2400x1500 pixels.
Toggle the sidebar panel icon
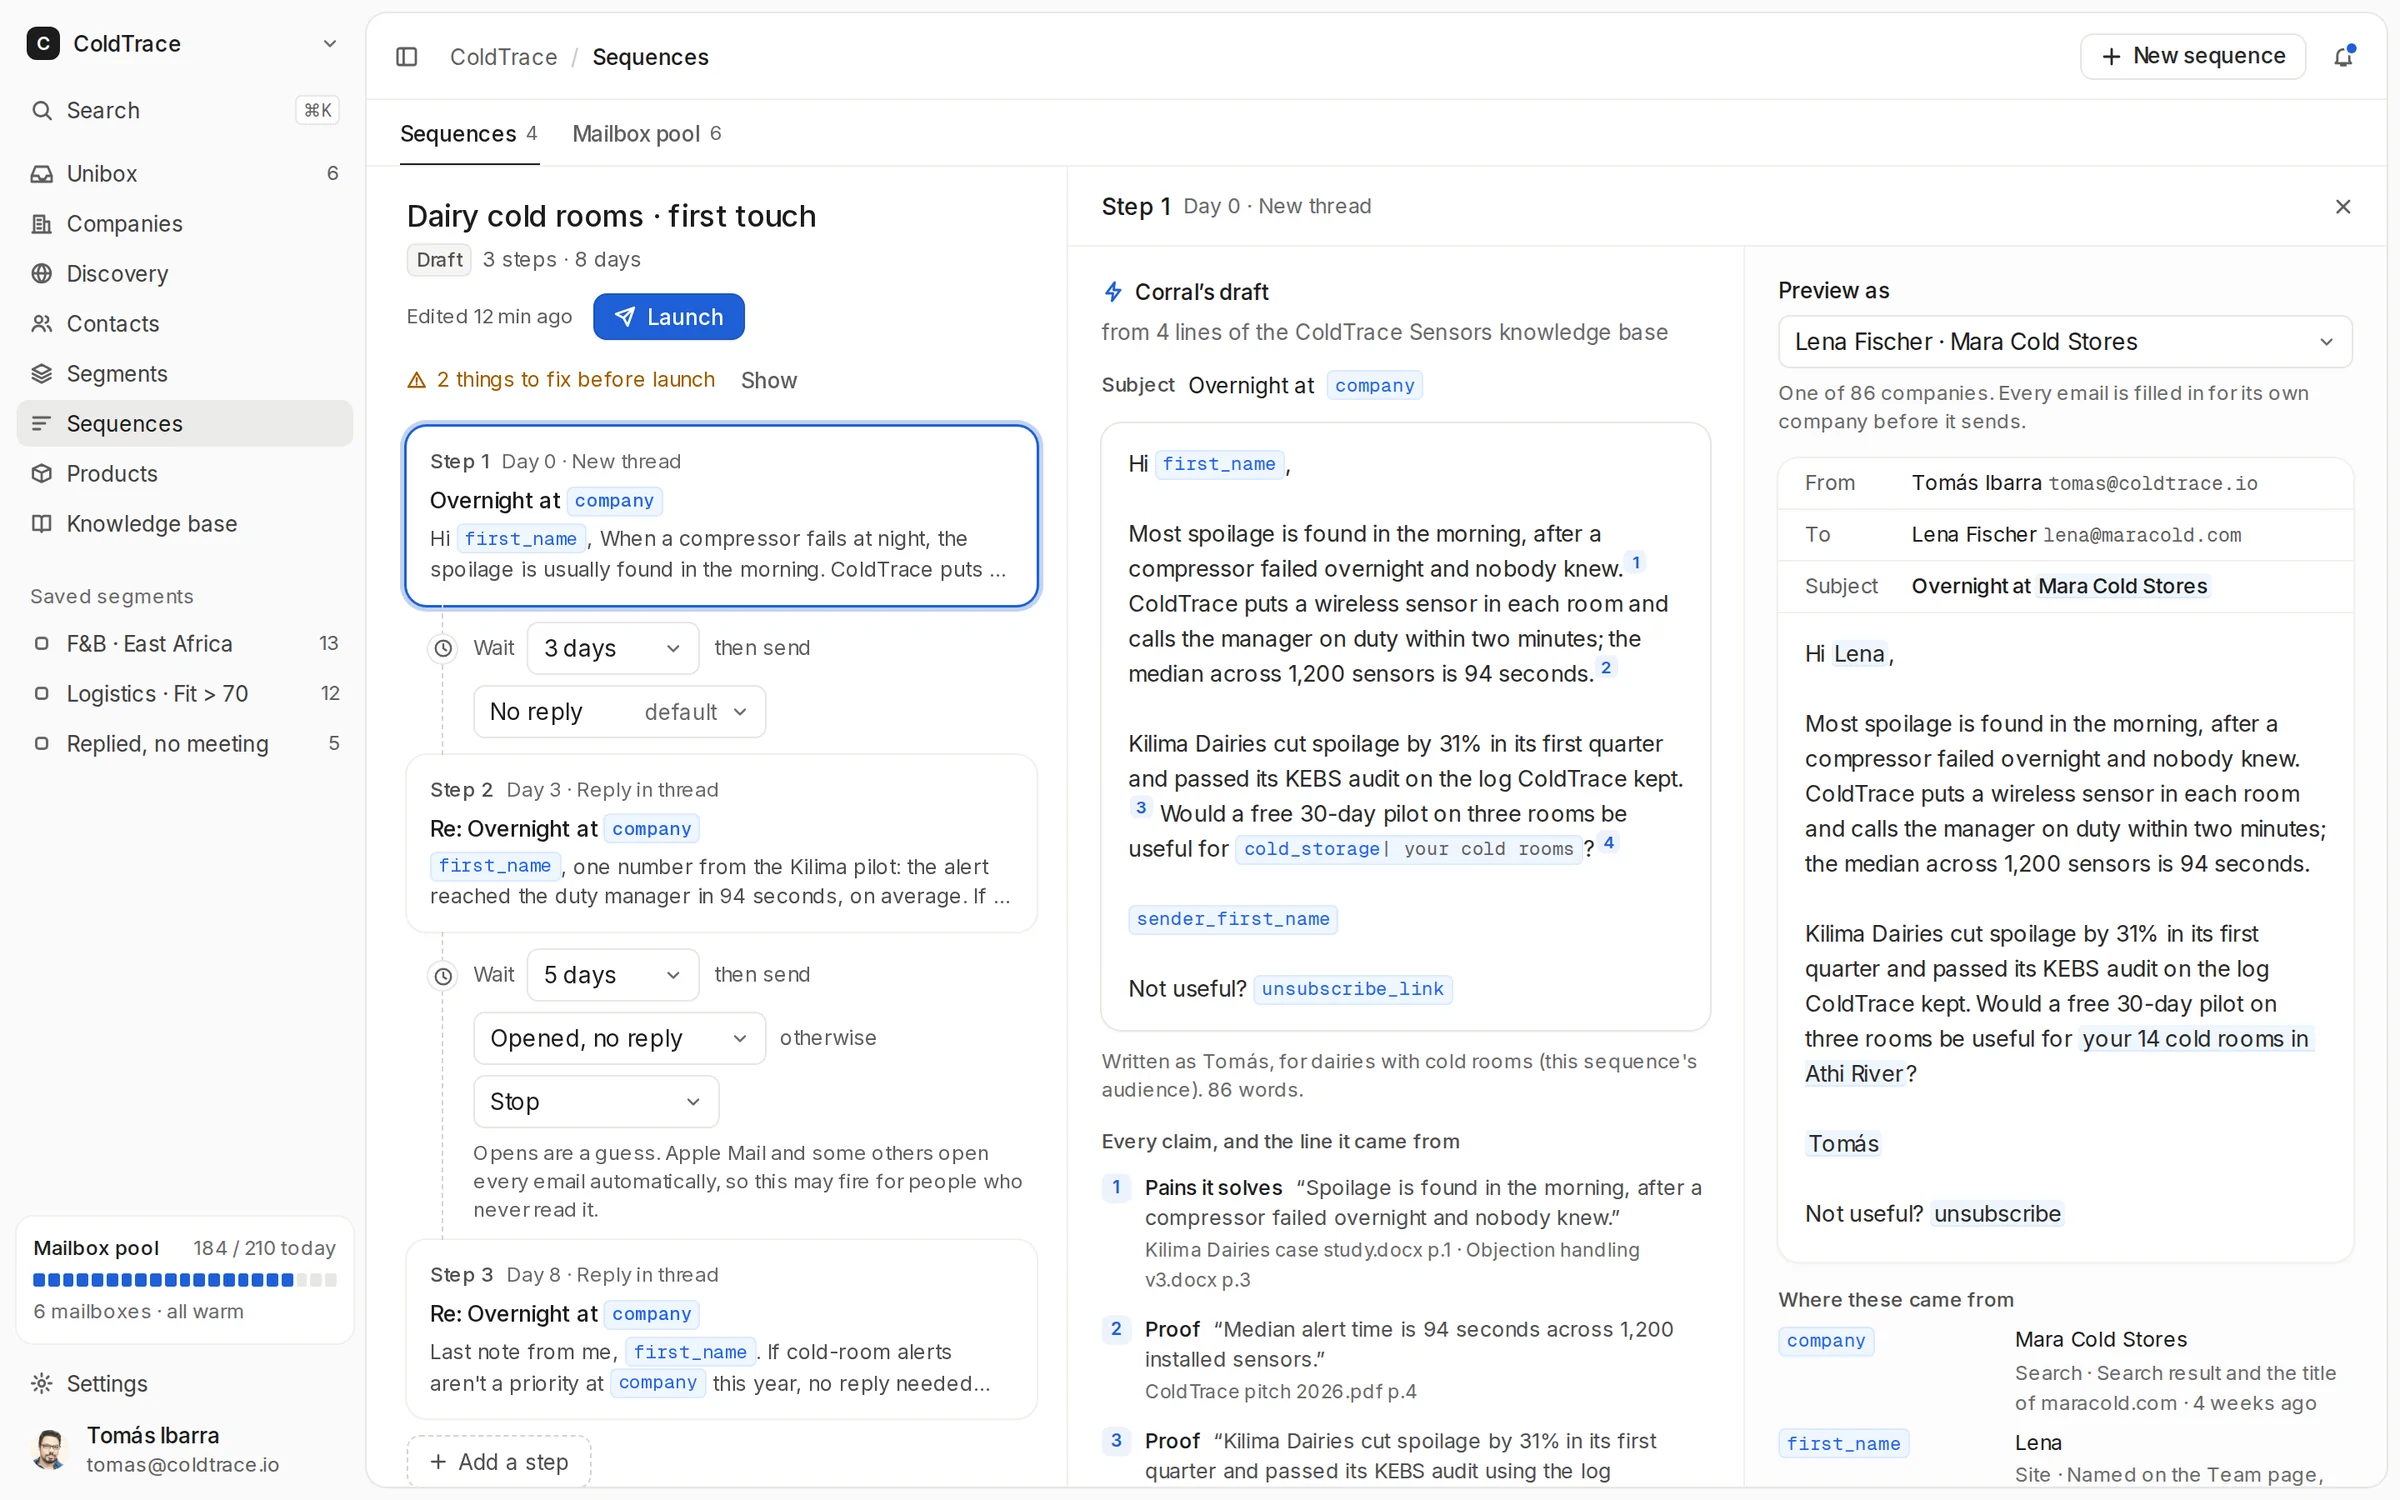406,57
